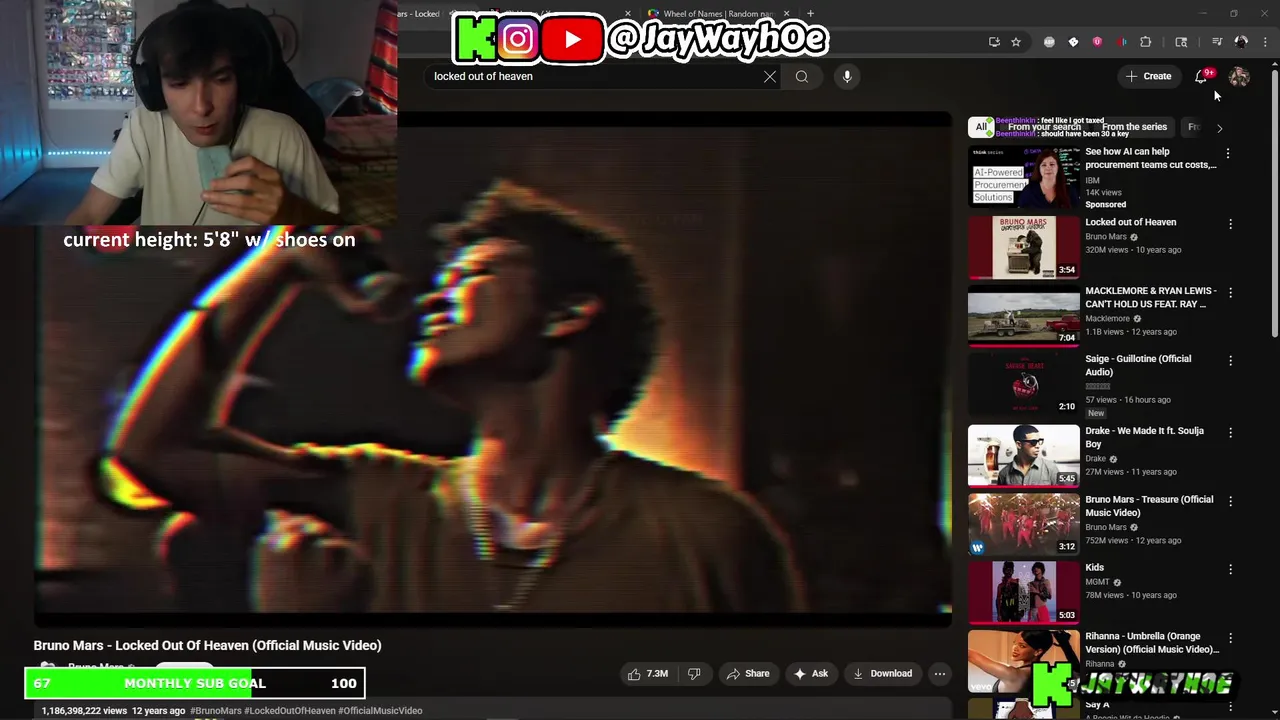Select the From the series chip

click(x=1134, y=127)
